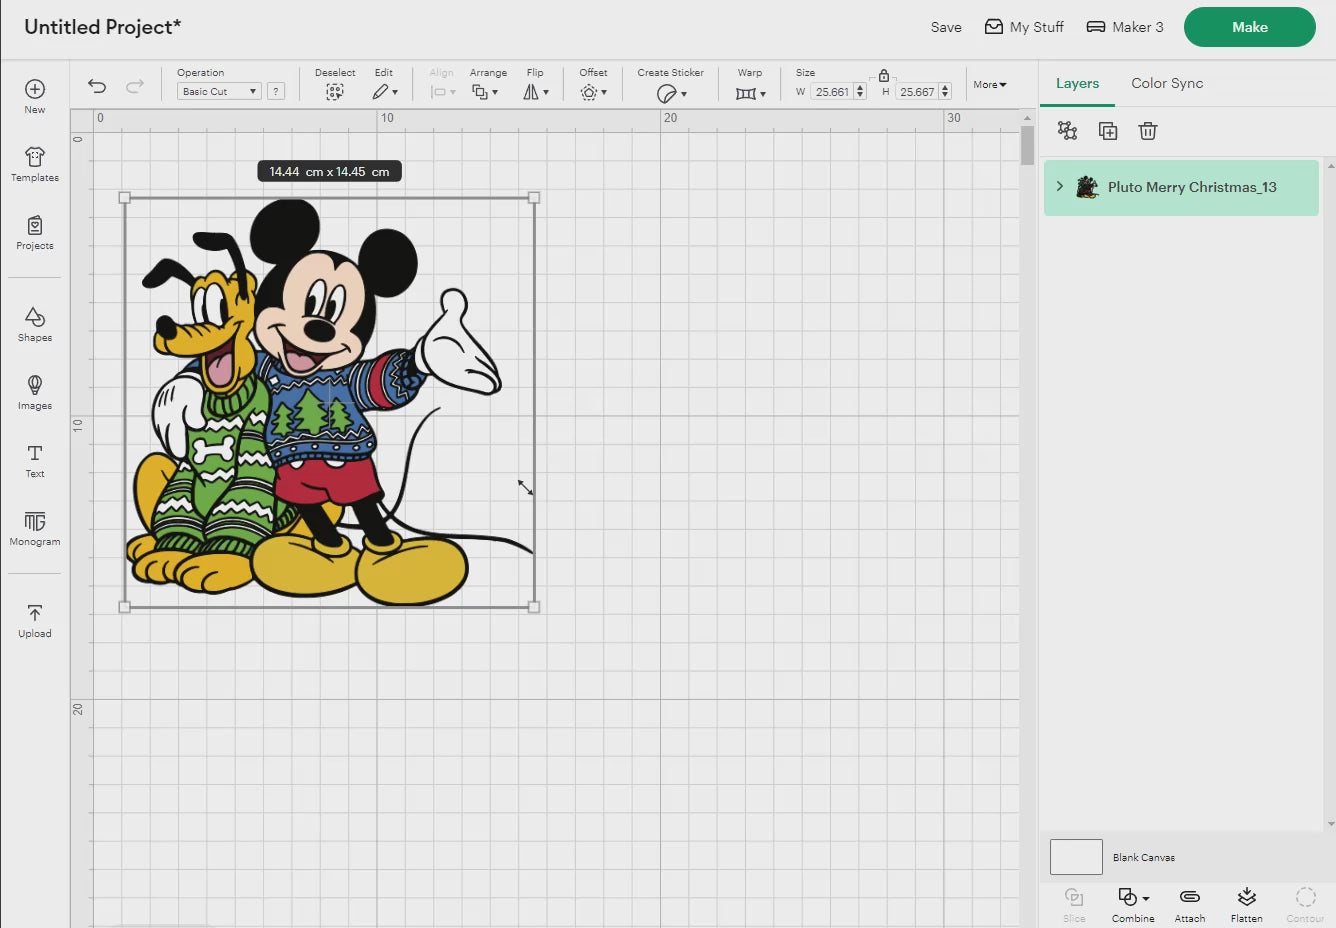1336x928 pixels.
Task: Select the Text tool
Action: 35,460
